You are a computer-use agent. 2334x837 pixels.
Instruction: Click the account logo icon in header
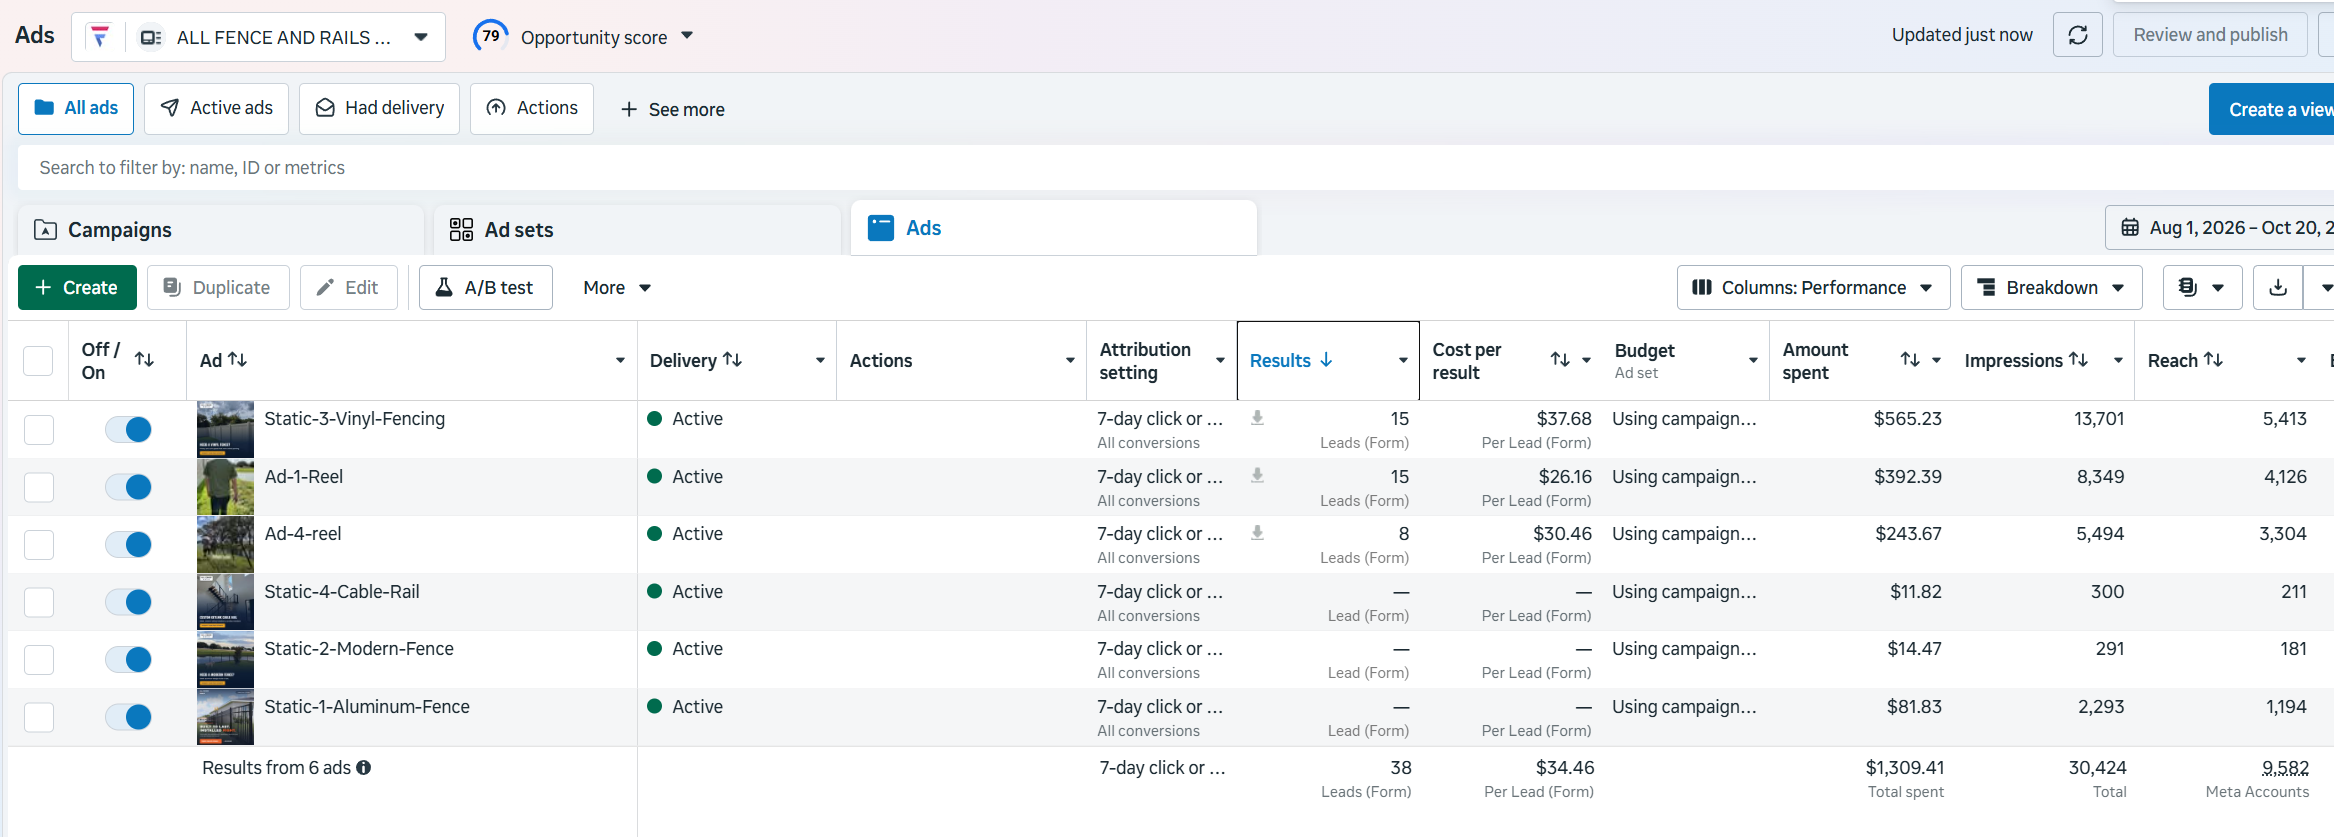99,37
